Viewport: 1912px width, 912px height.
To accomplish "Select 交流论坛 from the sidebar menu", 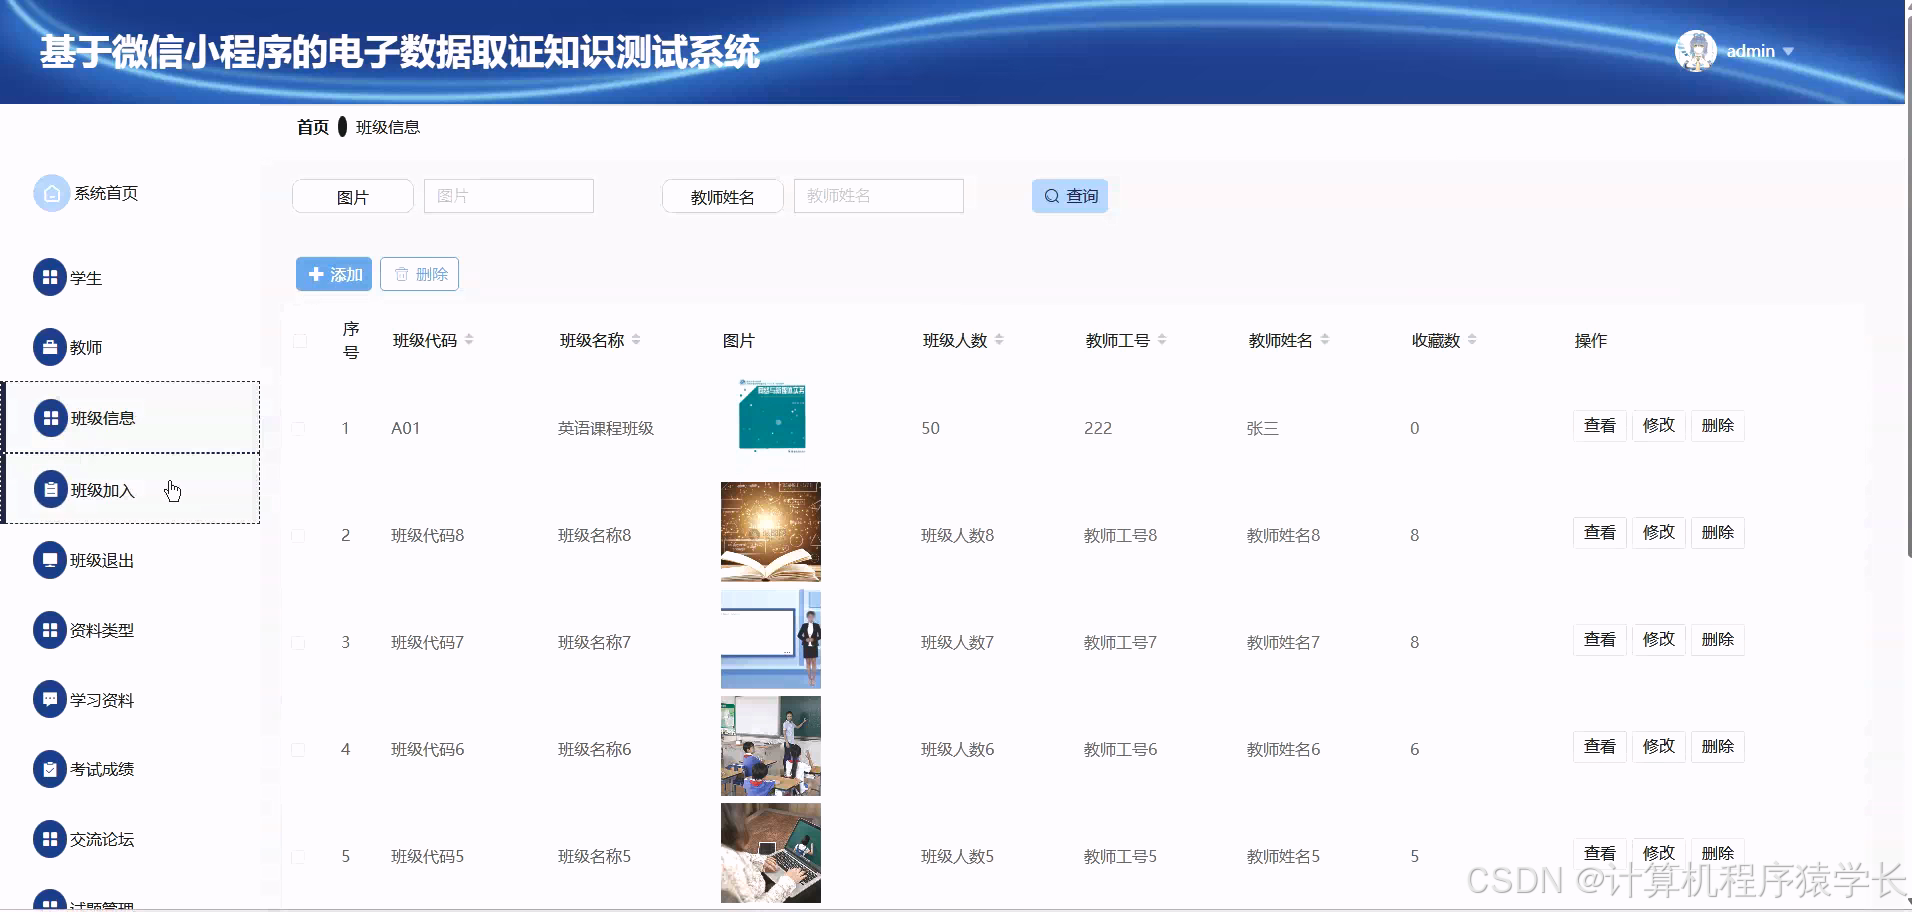I will [x=50, y=839].
